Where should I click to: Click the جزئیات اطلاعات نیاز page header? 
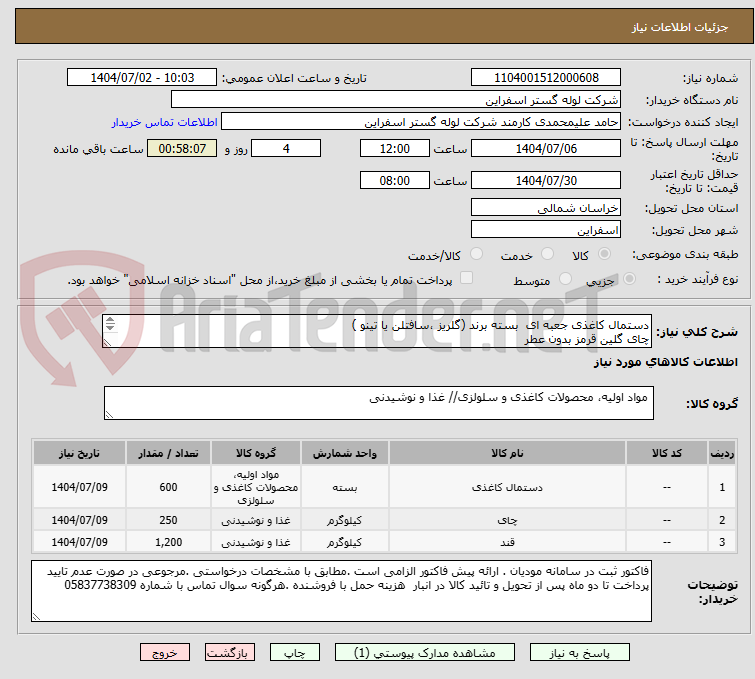384,26
